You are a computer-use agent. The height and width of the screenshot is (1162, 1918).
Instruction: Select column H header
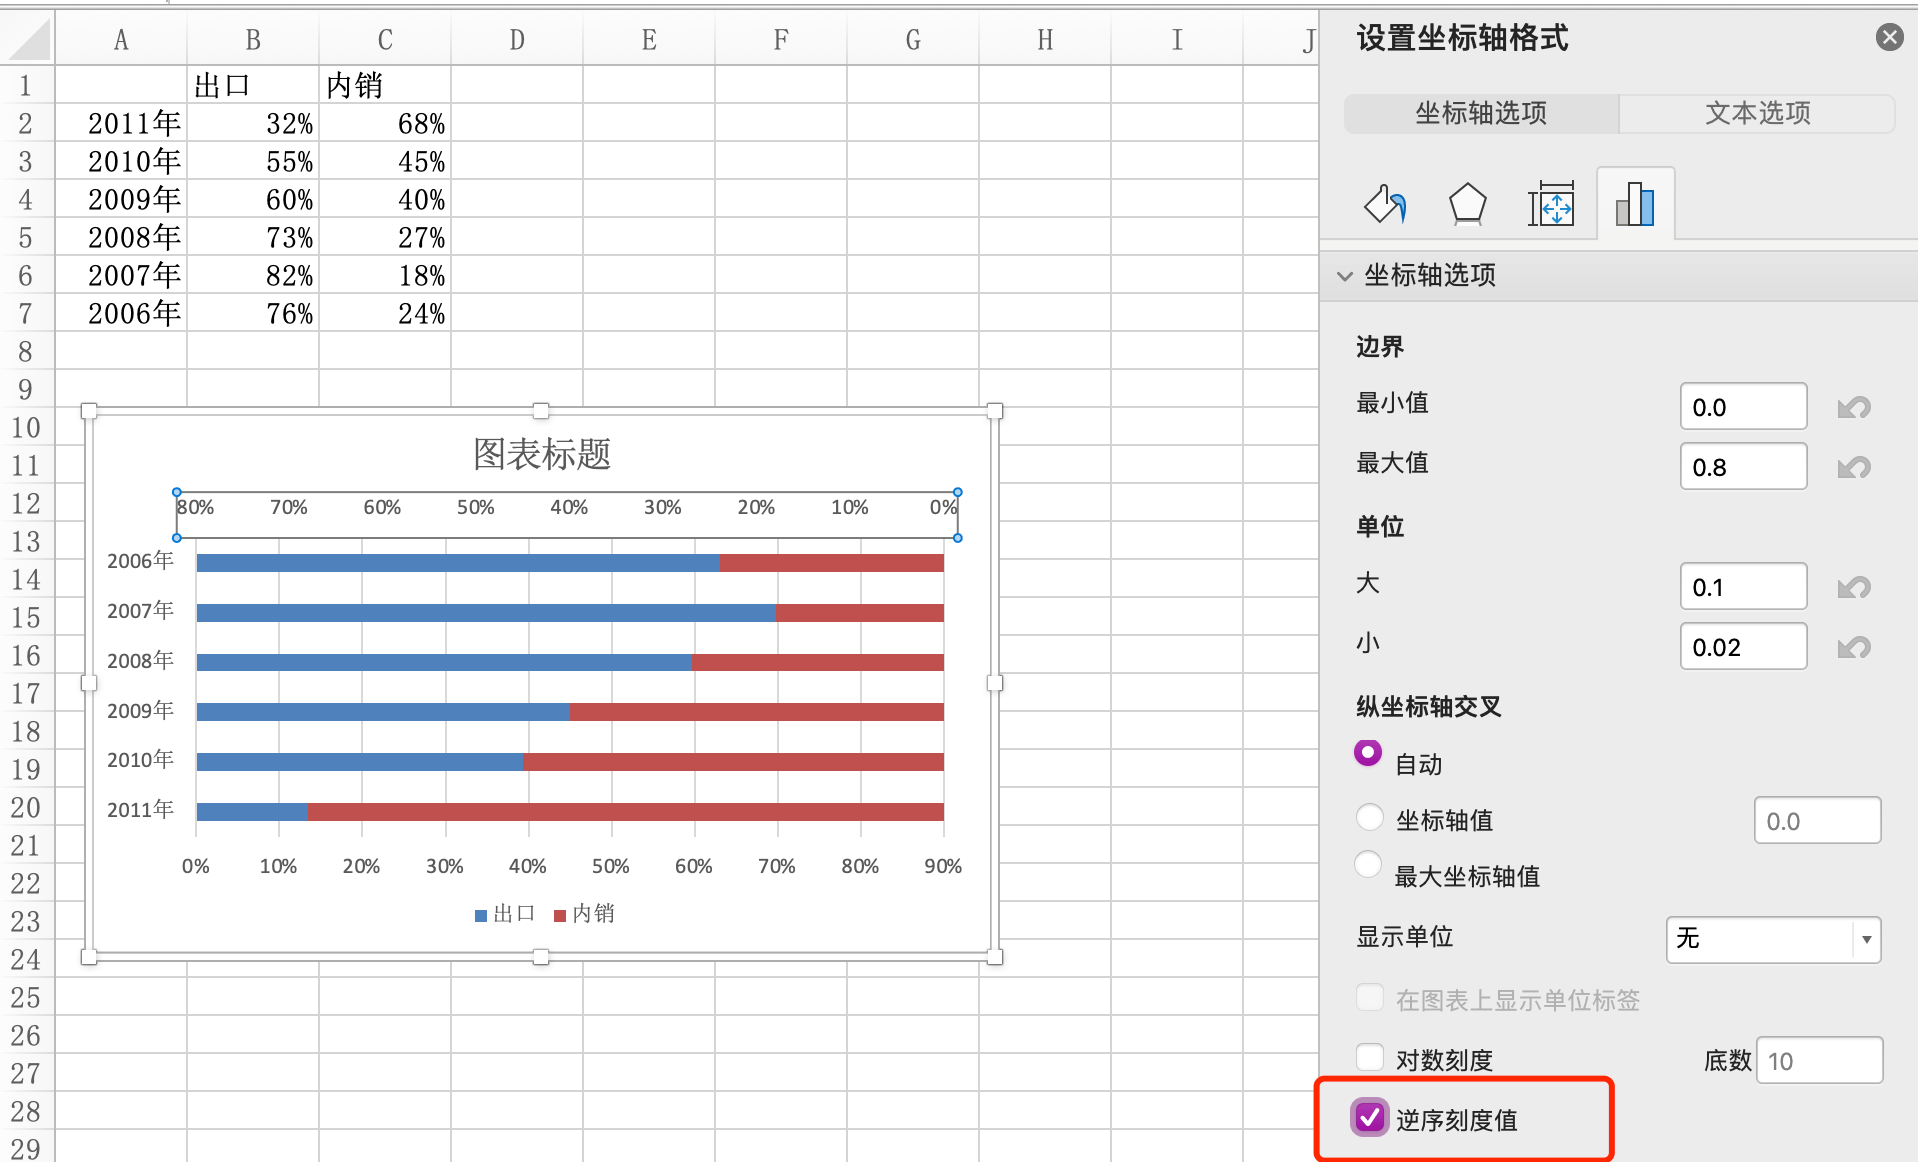[1045, 40]
